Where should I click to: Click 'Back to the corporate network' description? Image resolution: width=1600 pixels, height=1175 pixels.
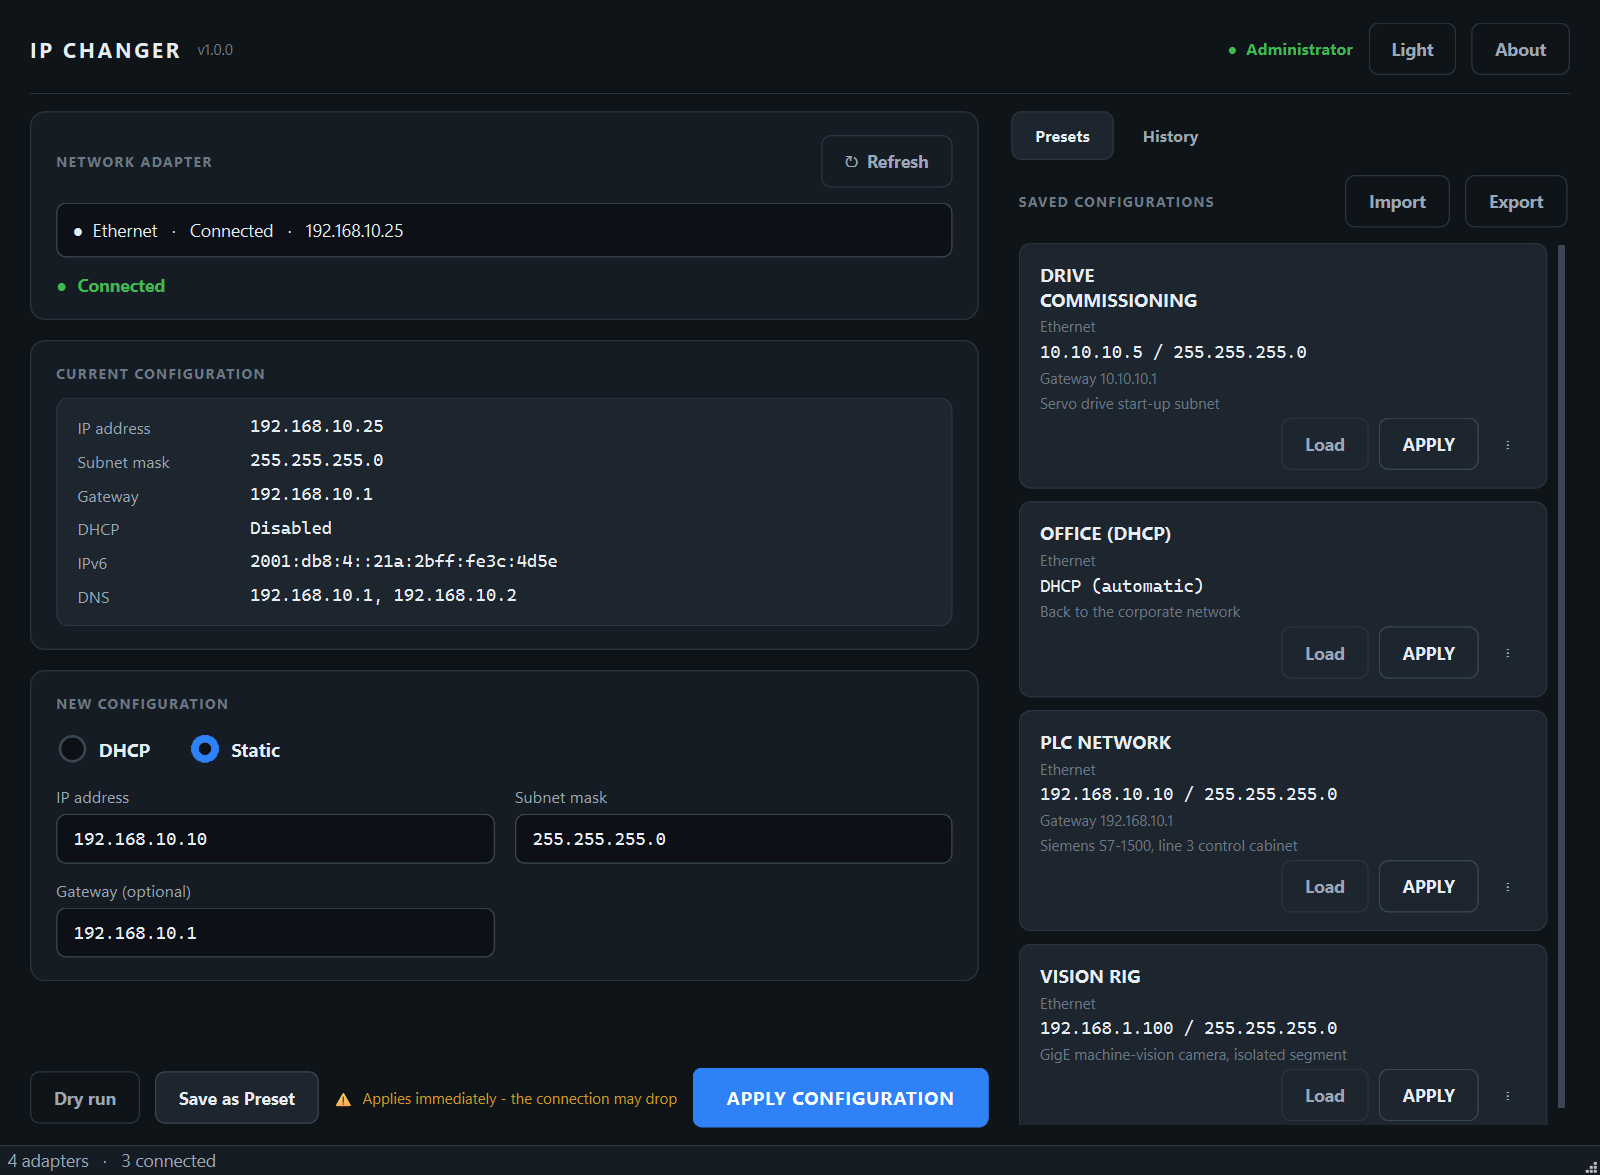[1139, 612]
